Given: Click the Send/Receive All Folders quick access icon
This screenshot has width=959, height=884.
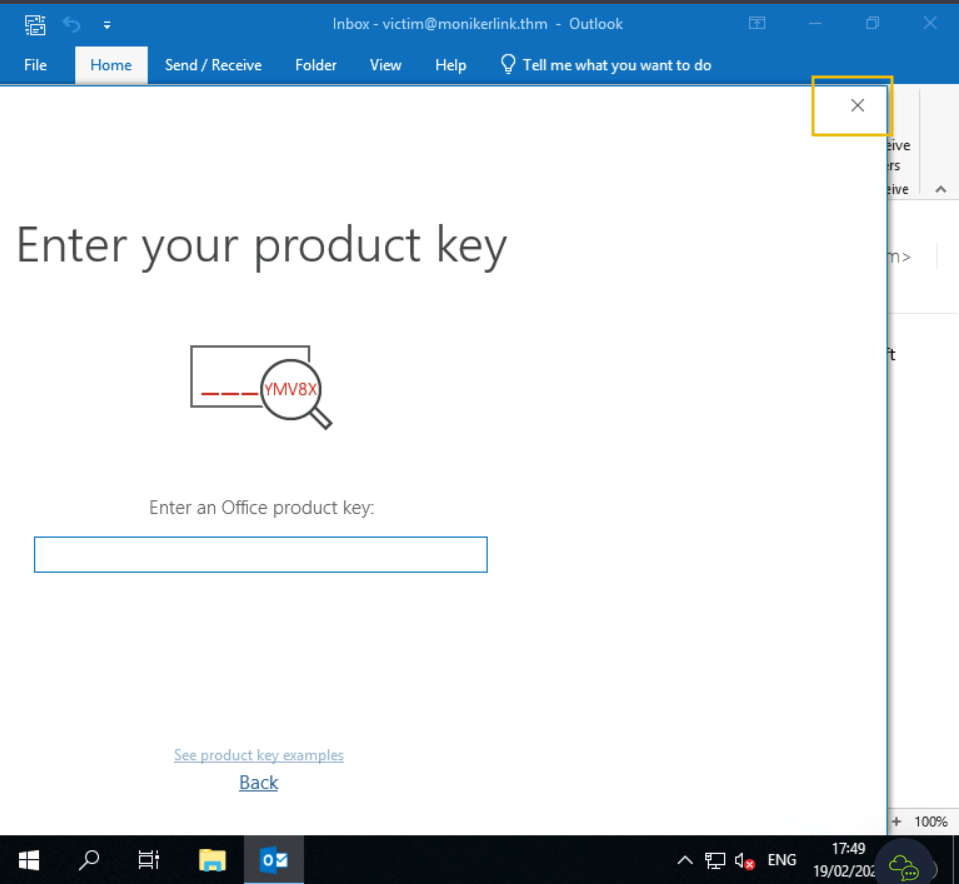Looking at the screenshot, I should tap(35, 24).
